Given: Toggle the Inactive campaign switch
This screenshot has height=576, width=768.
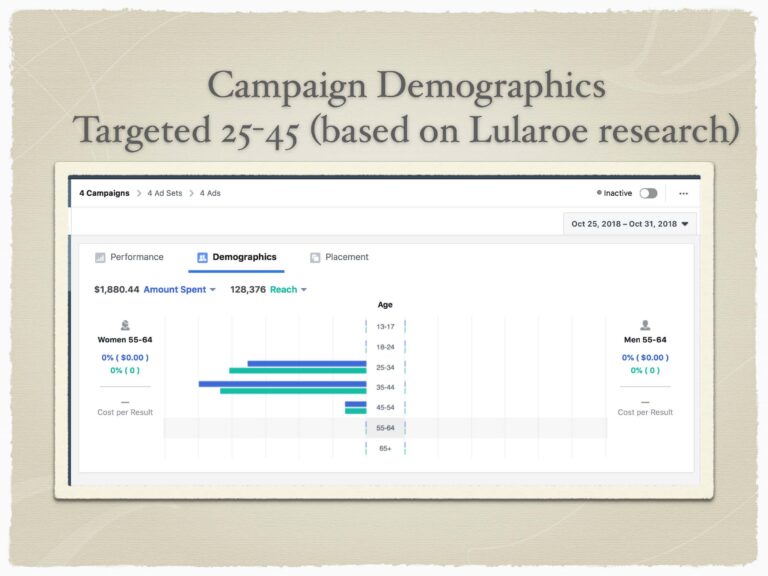Looking at the screenshot, I should pyautogui.click(x=648, y=193).
